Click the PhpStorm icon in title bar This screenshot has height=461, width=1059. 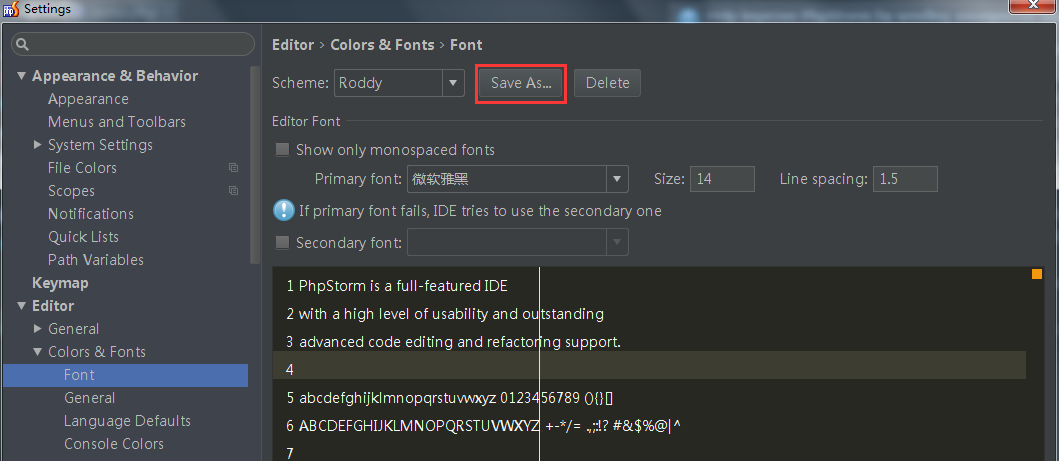click(x=11, y=9)
